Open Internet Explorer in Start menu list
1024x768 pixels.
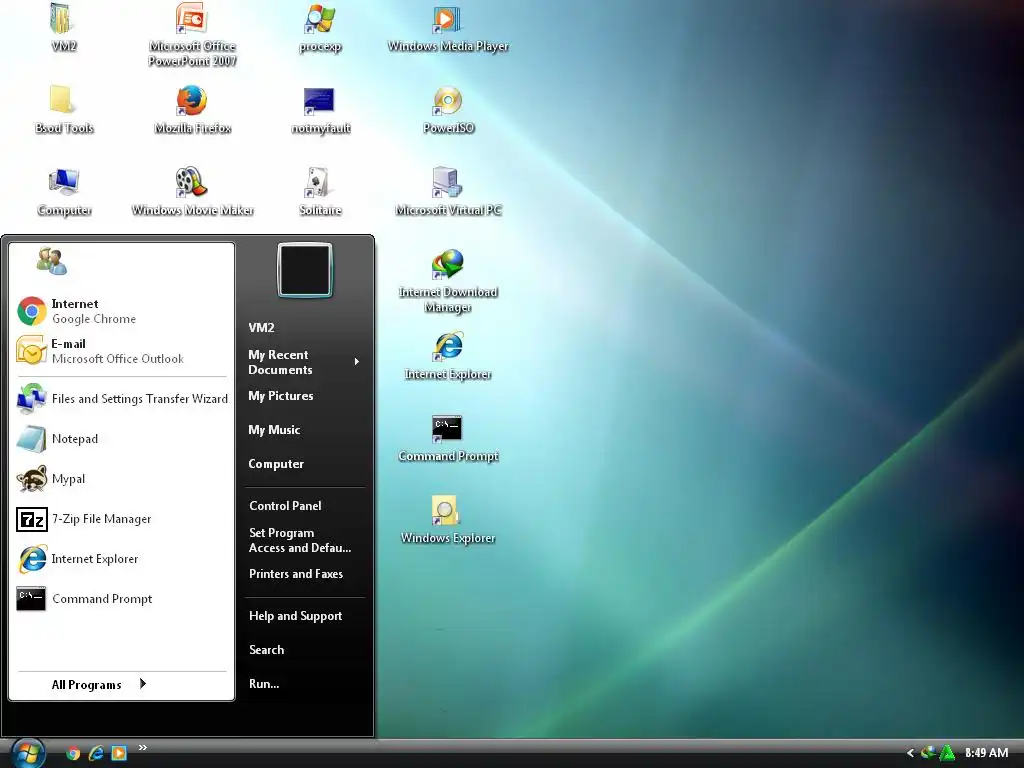coord(122,559)
